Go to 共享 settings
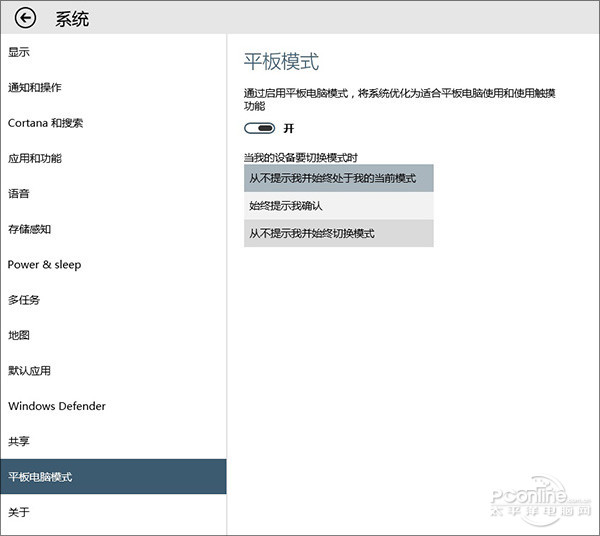 113,441
